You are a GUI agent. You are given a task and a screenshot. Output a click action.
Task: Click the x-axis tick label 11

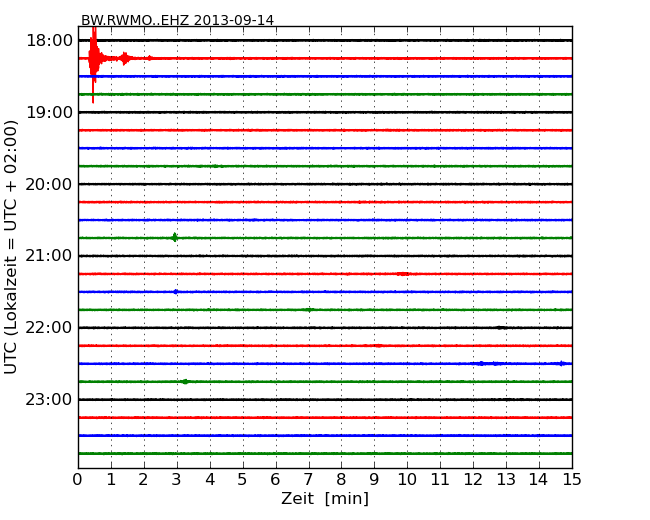coord(440,480)
